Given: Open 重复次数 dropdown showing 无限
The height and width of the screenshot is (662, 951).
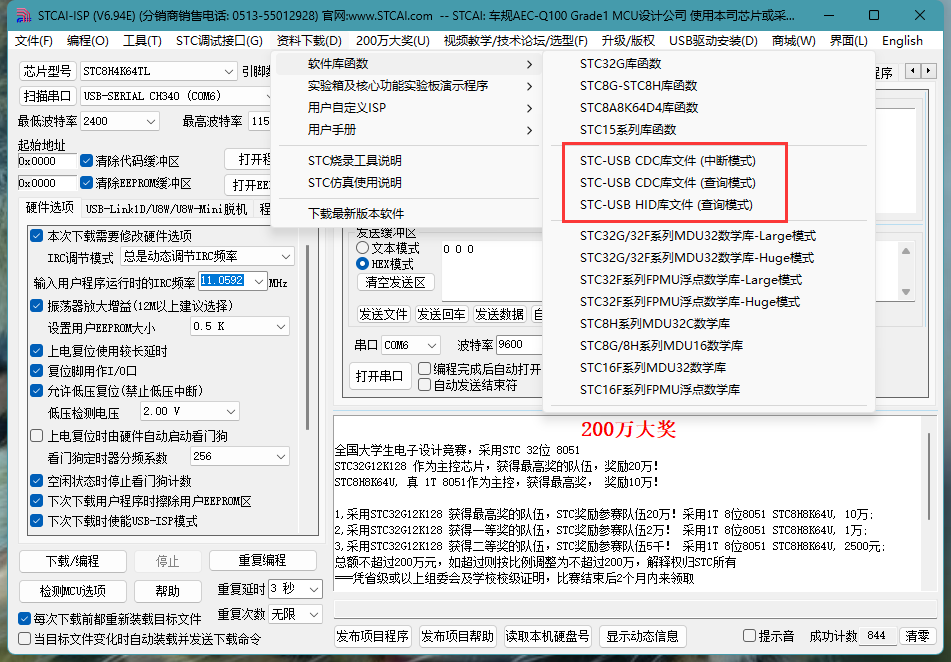Looking at the screenshot, I should pyautogui.click(x=295, y=615).
